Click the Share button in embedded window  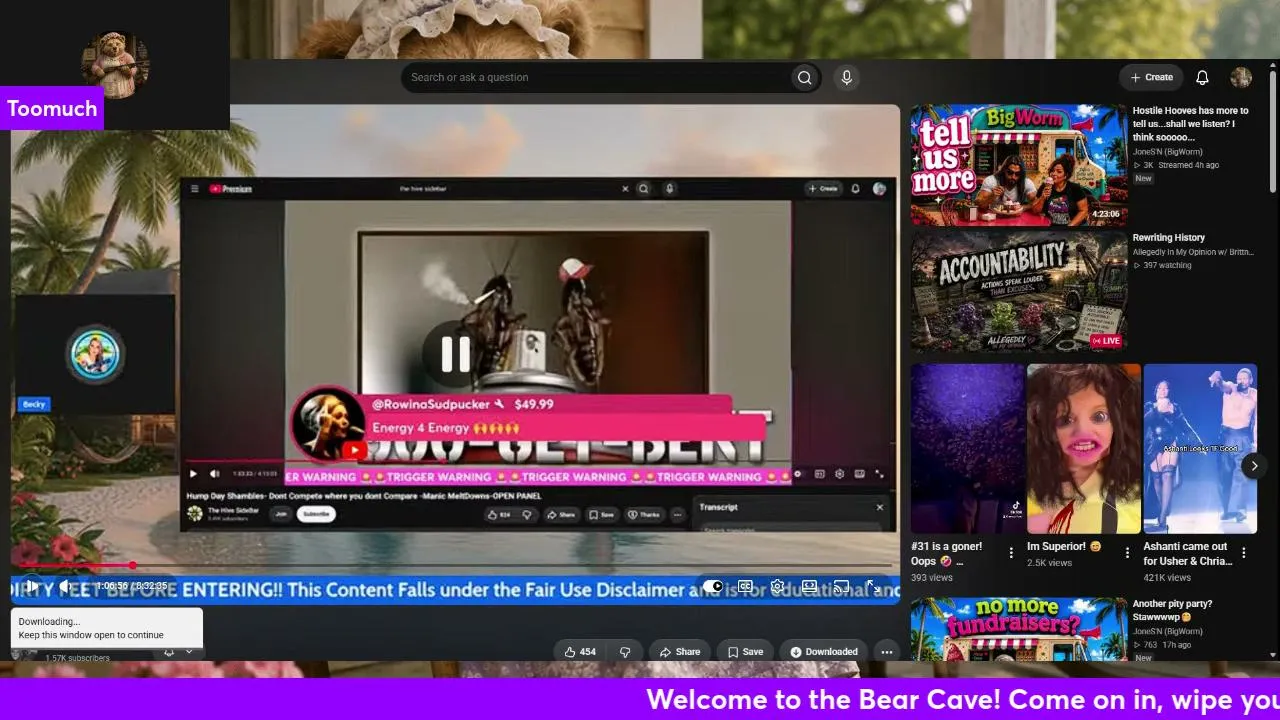561,515
